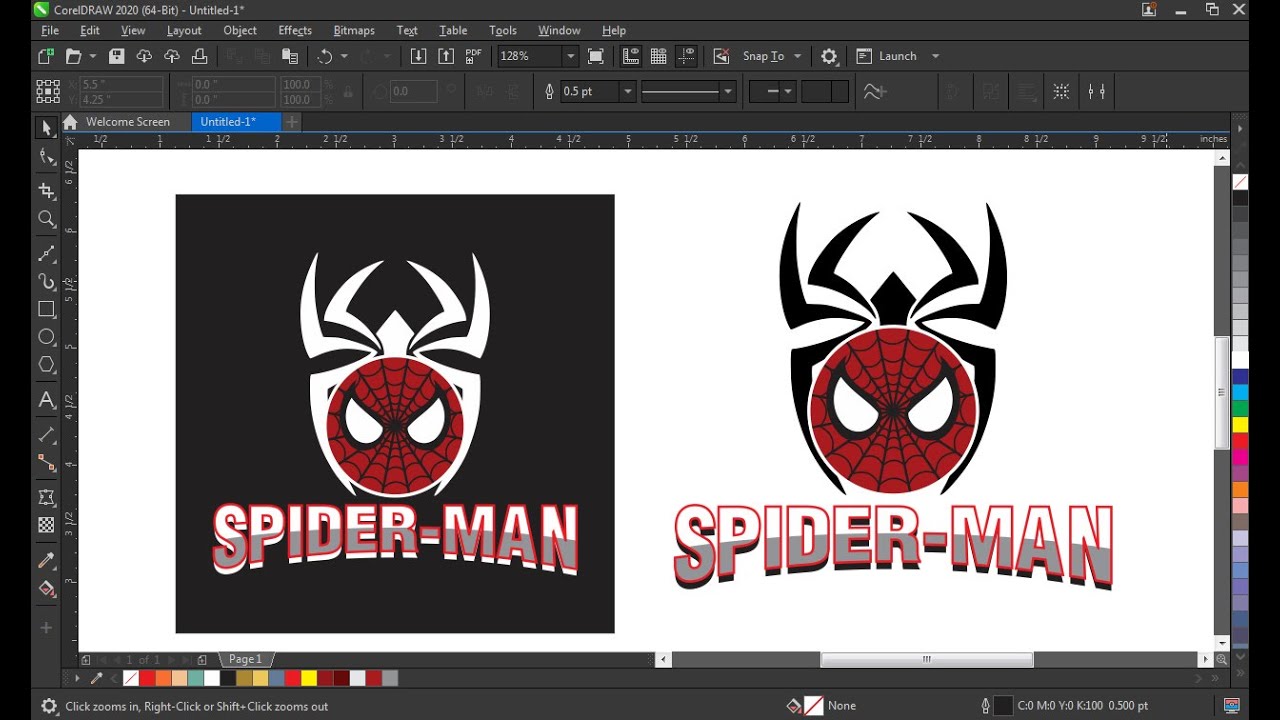Click the teal swatch in document palette
This screenshot has height=720, width=1280.
tap(195, 678)
